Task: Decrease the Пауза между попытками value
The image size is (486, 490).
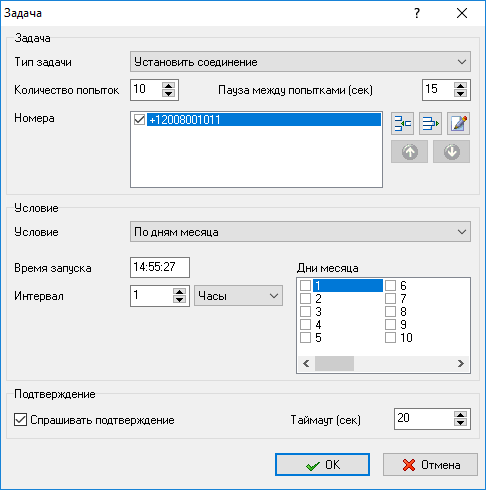Action: click(460, 94)
